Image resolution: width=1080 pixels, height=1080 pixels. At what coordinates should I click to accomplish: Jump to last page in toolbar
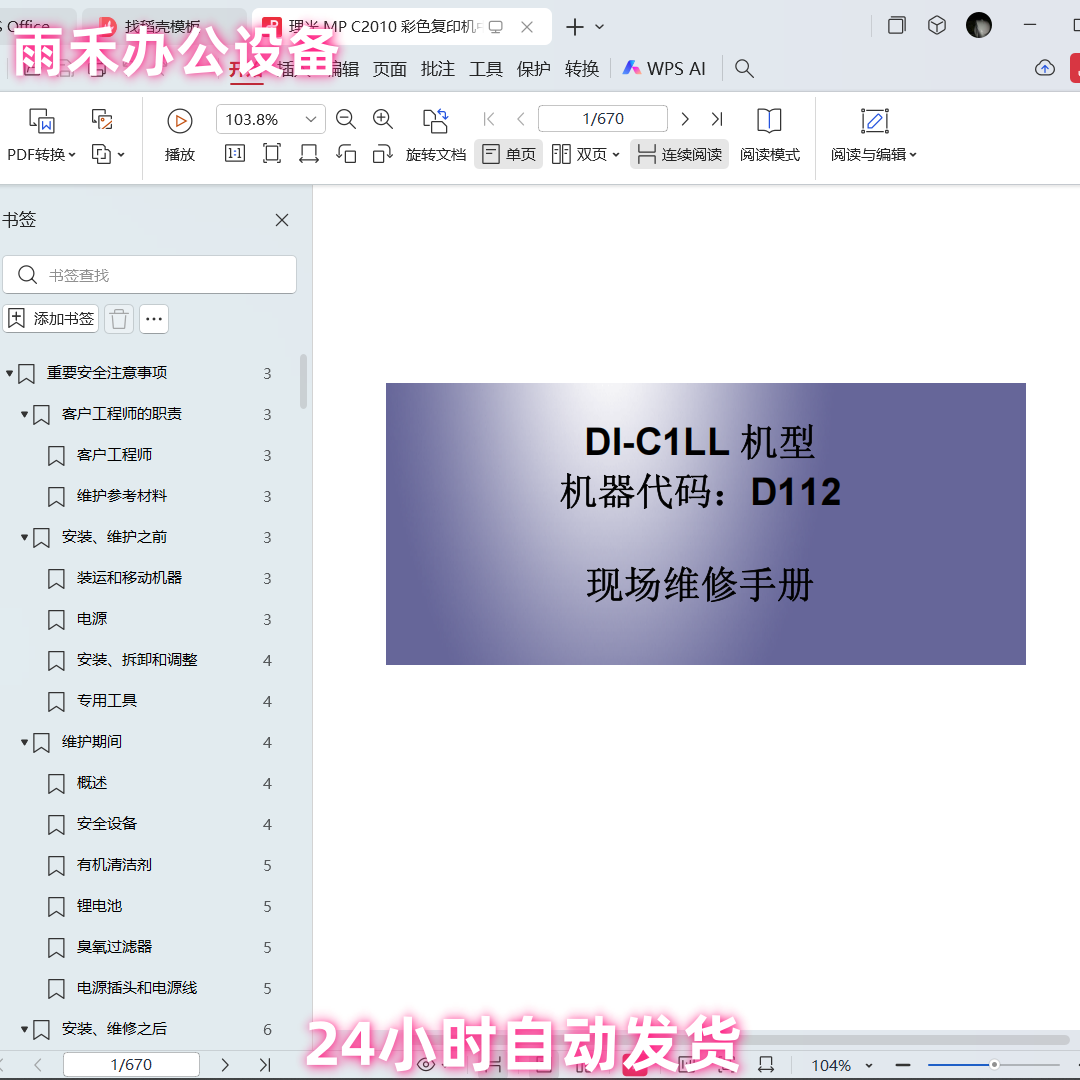tap(717, 119)
